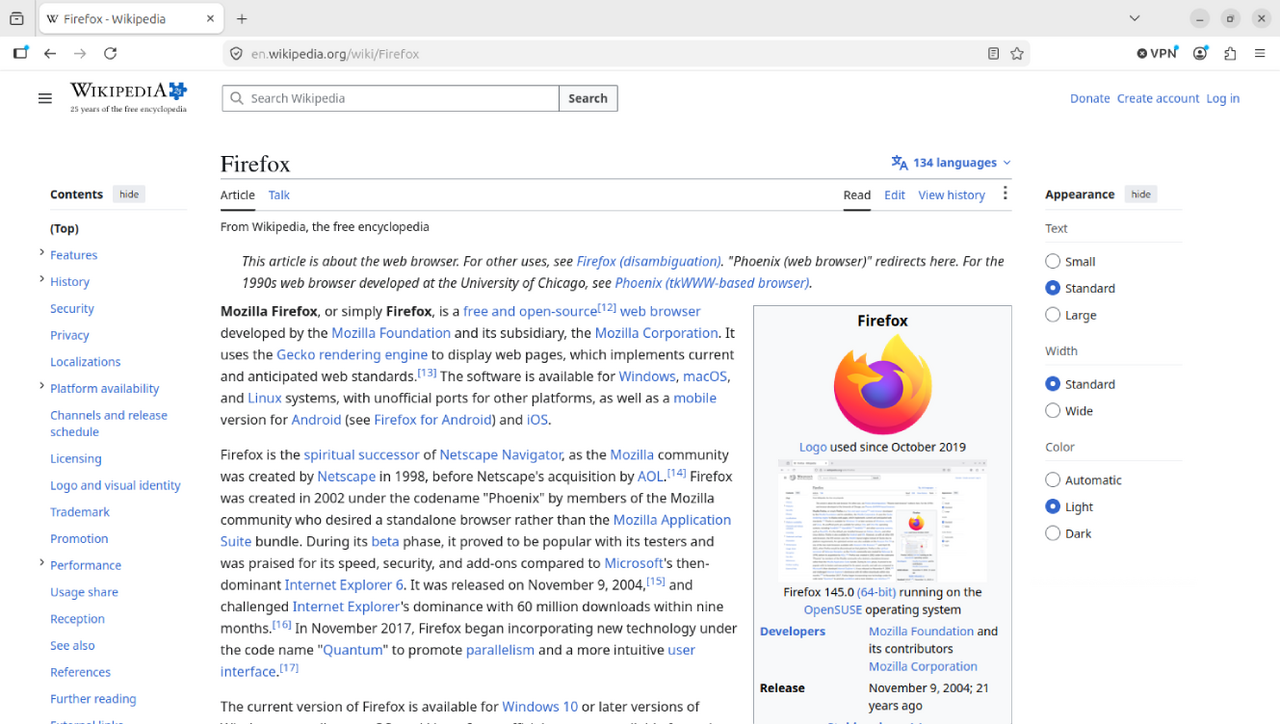
Task: Click the browser Forward arrow
Action: point(80,54)
